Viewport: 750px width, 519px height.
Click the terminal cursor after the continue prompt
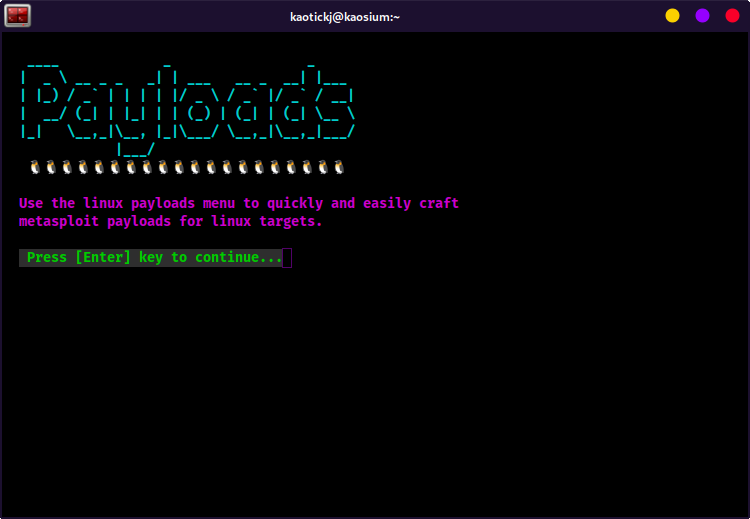(x=287, y=258)
